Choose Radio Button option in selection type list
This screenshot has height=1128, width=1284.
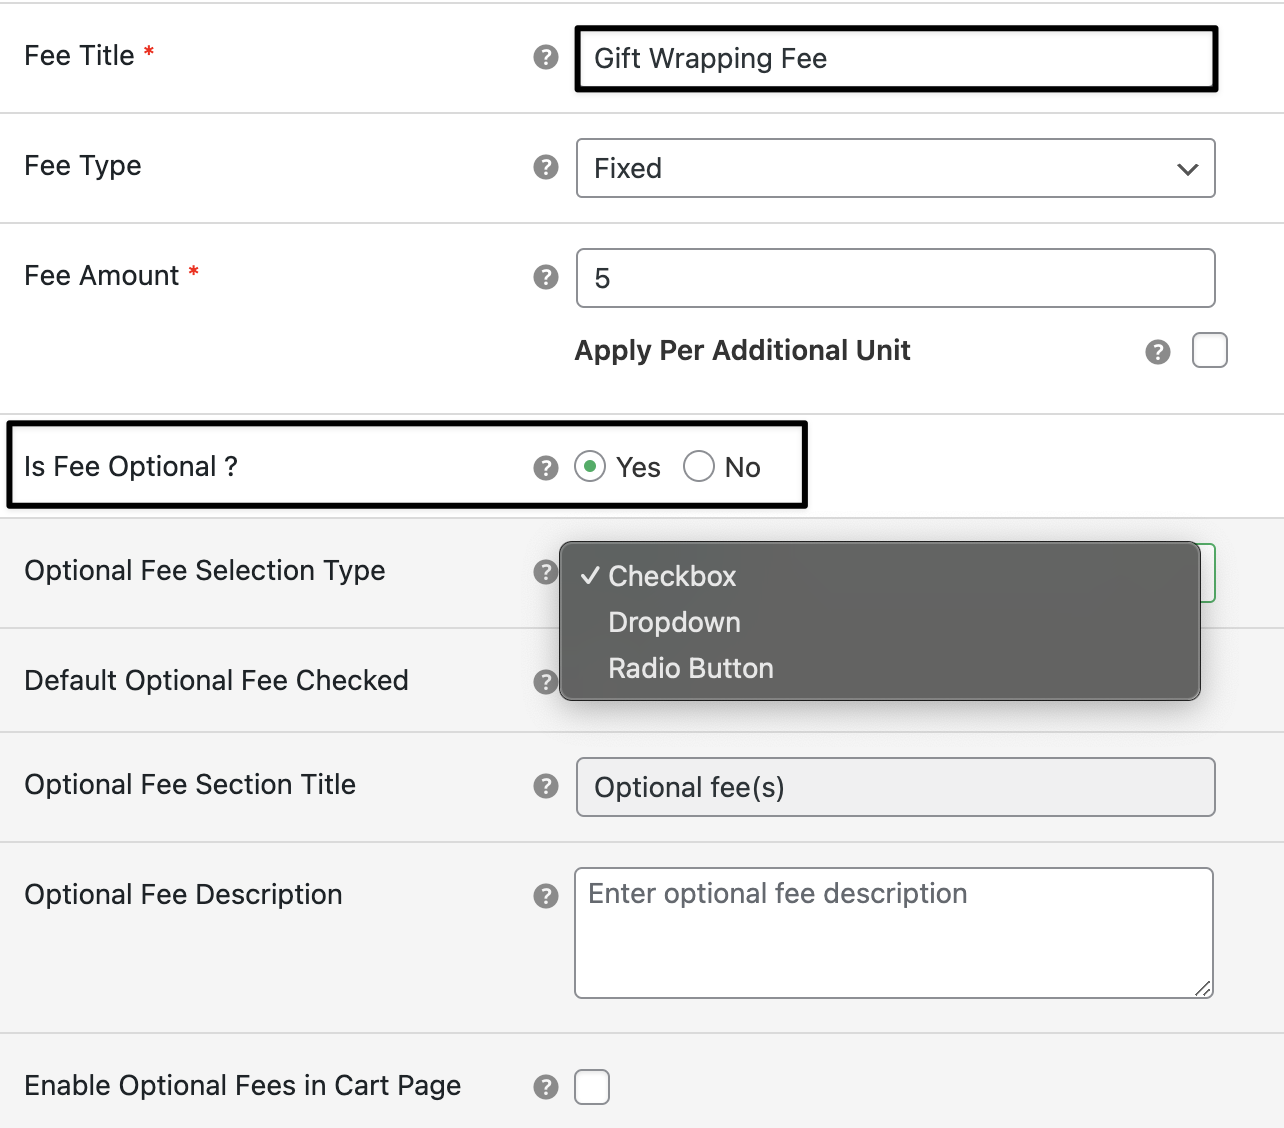point(880,668)
